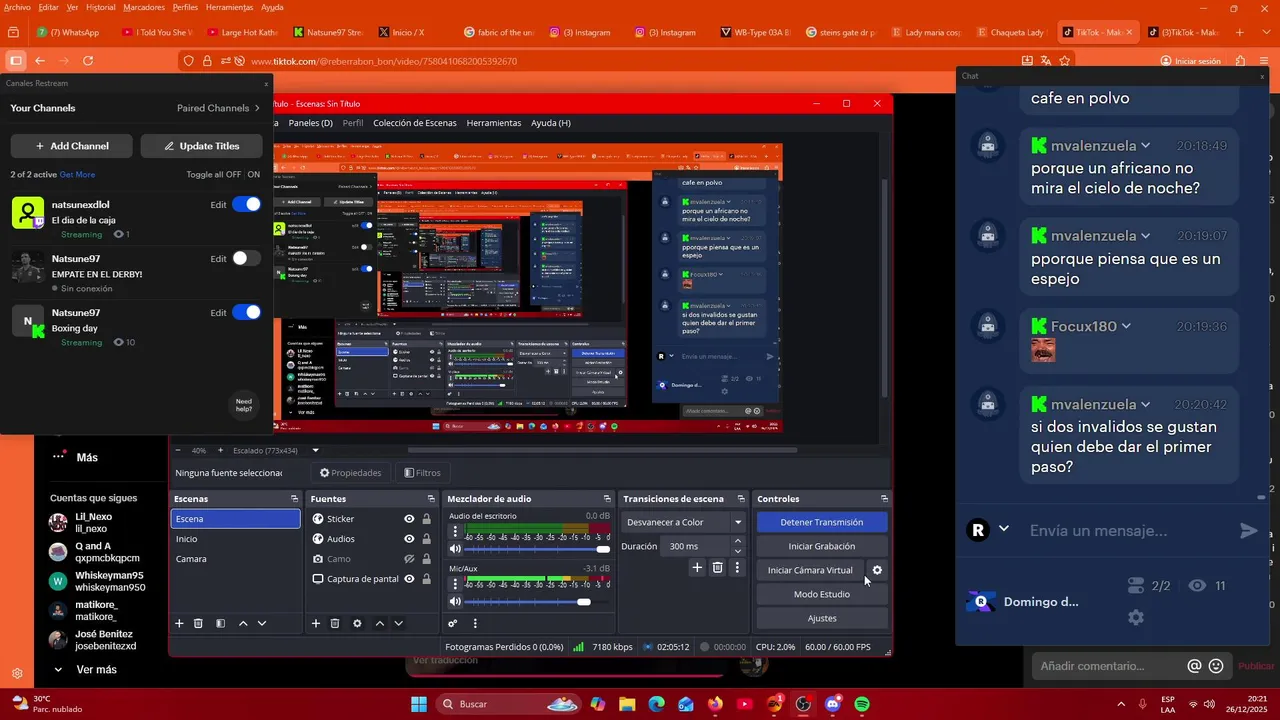Hide the Captura de pantalla source
1280x720 pixels.
pos(409,579)
